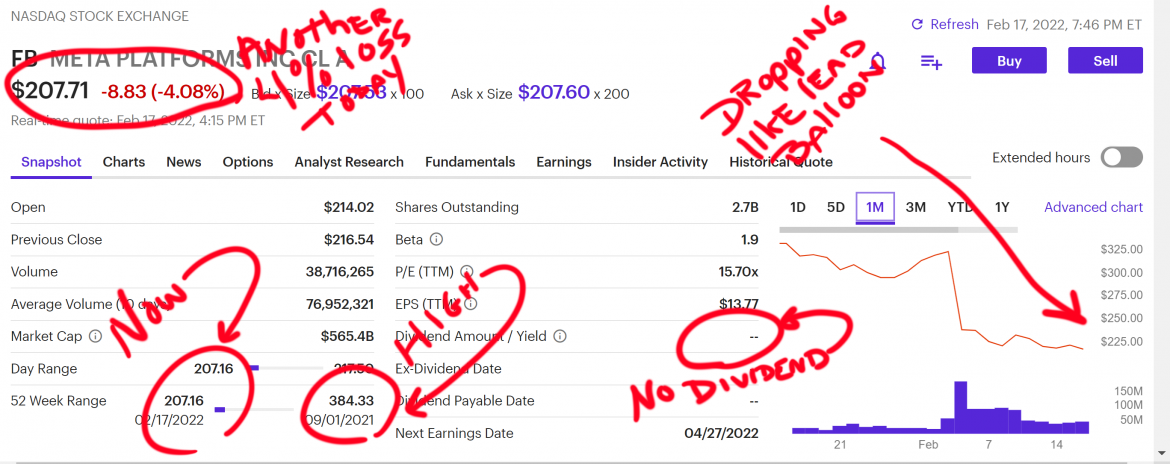The image size is (1170, 464).
Task: Click the Open value $214.02
Action: click(x=348, y=207)
